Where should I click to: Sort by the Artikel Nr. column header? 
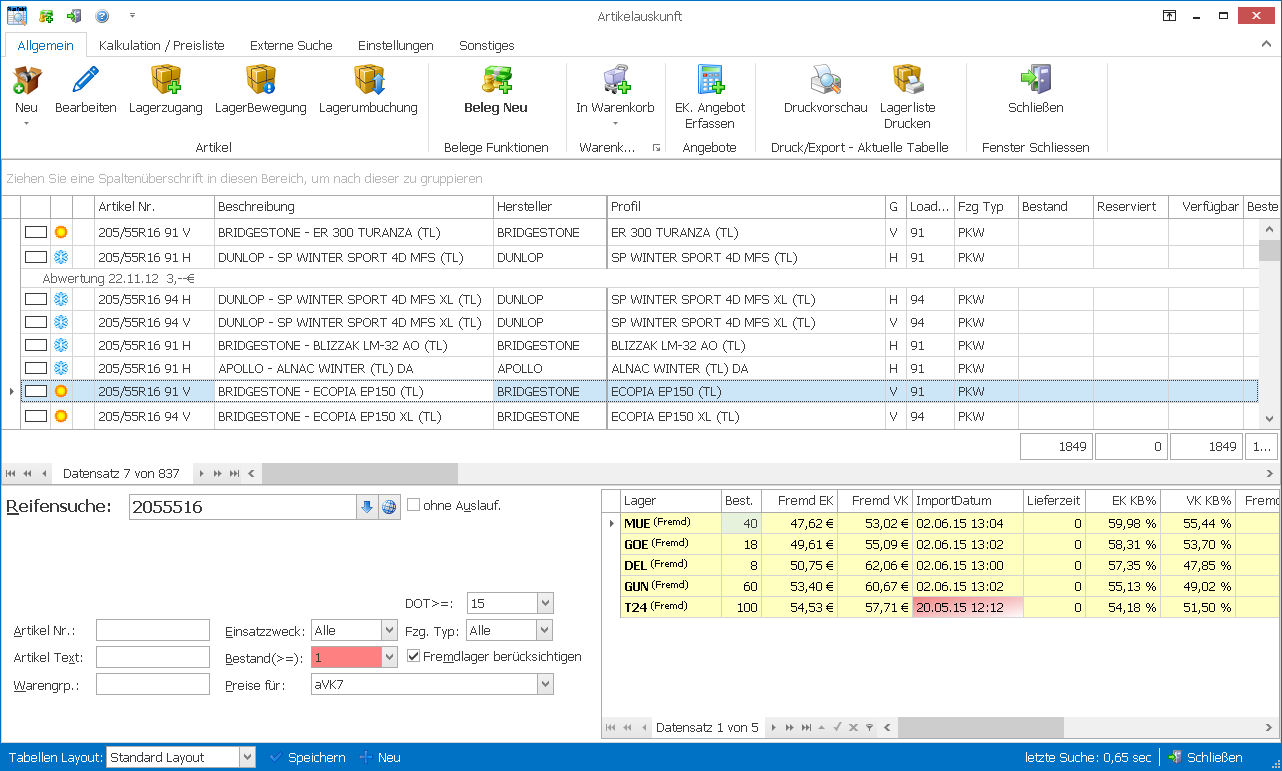[x=154, y=207]
